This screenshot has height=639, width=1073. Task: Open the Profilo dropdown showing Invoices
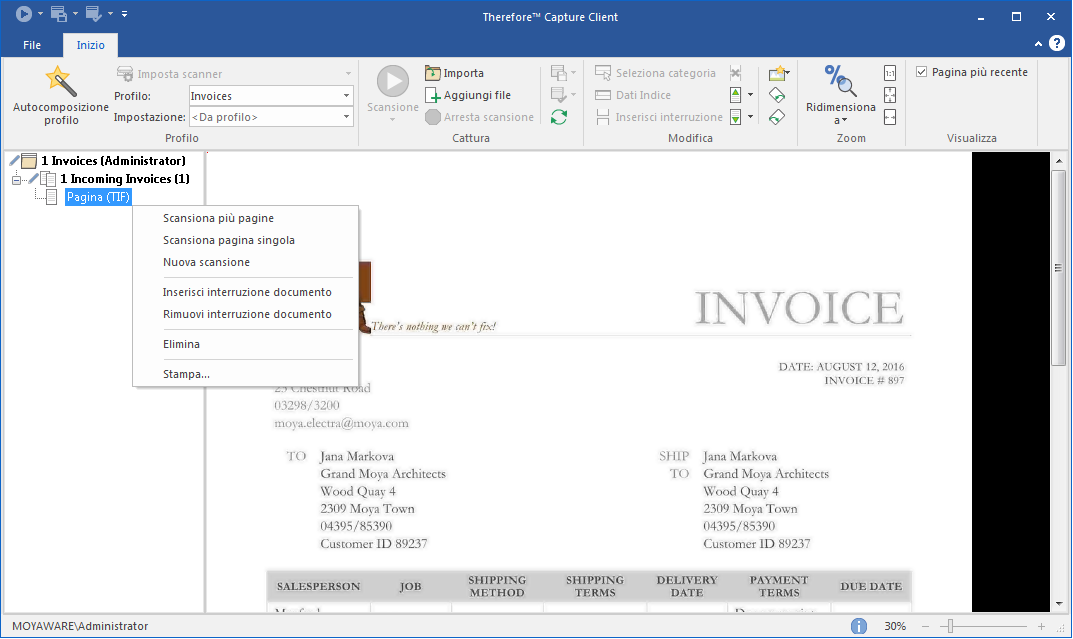[344, 95]
